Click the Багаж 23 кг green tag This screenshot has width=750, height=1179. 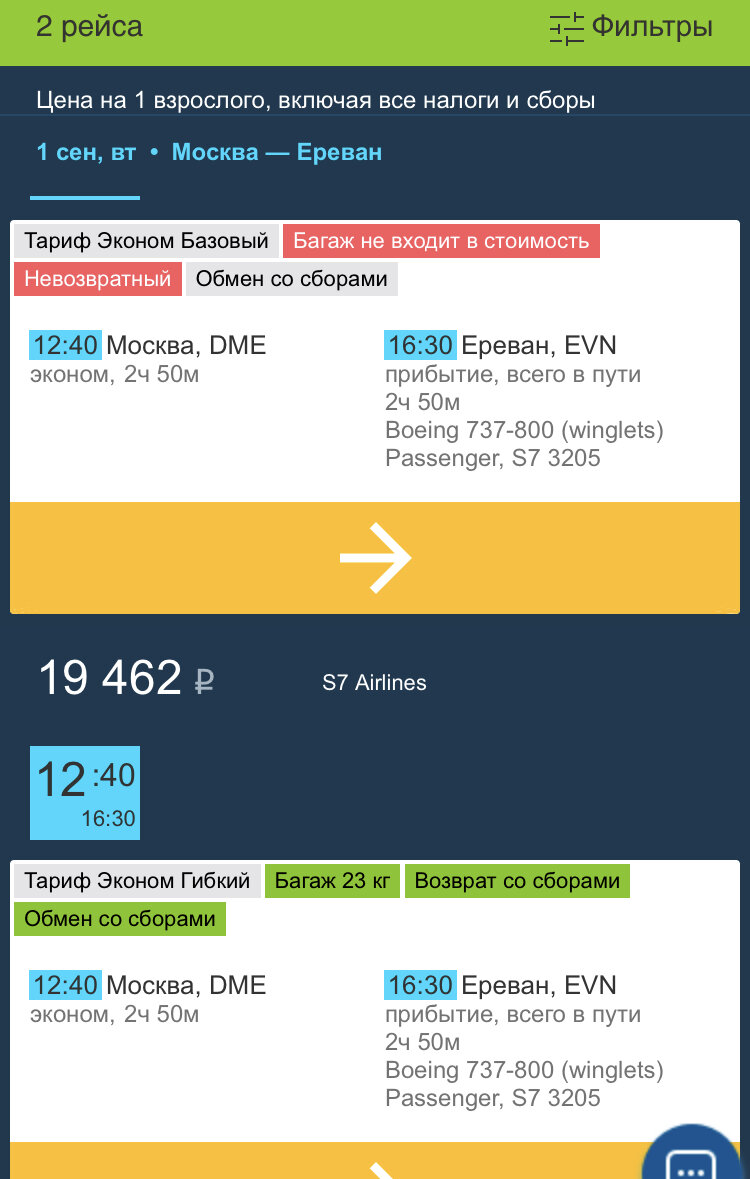coord(332,880)
